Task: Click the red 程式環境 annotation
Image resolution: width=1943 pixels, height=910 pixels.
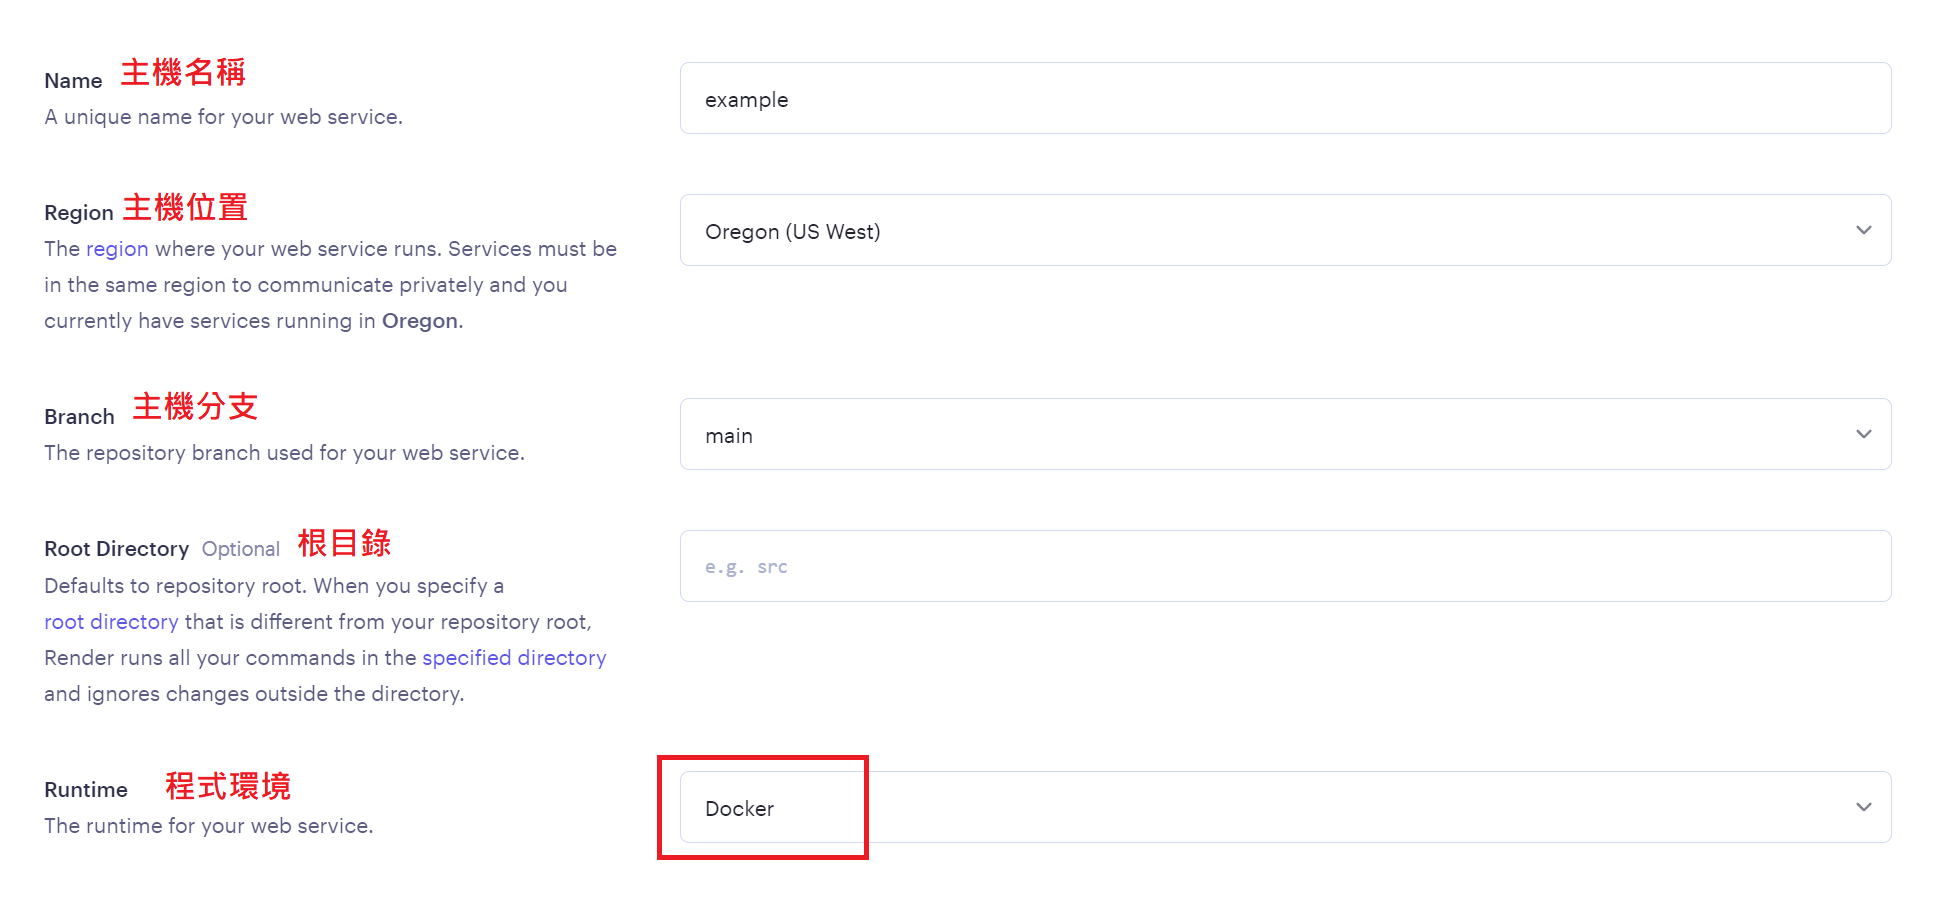Action: coord(227,787)
